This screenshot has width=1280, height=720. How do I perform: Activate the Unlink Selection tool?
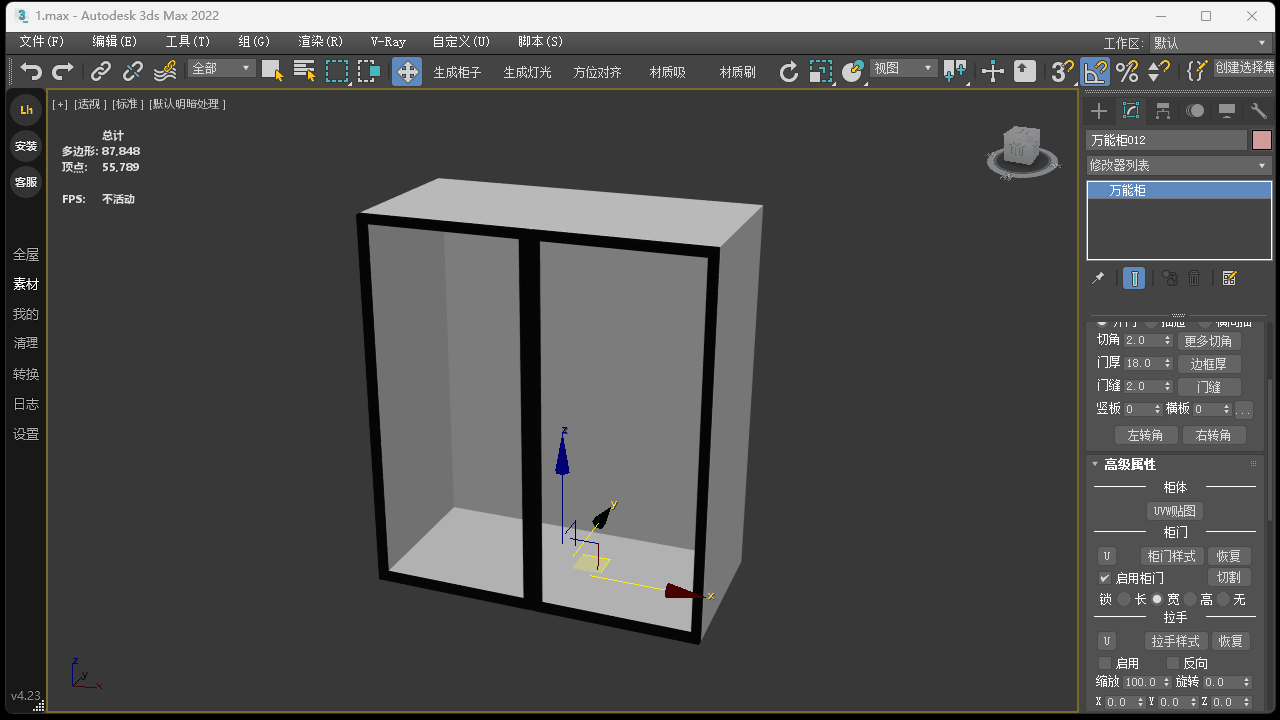(133, 71)
